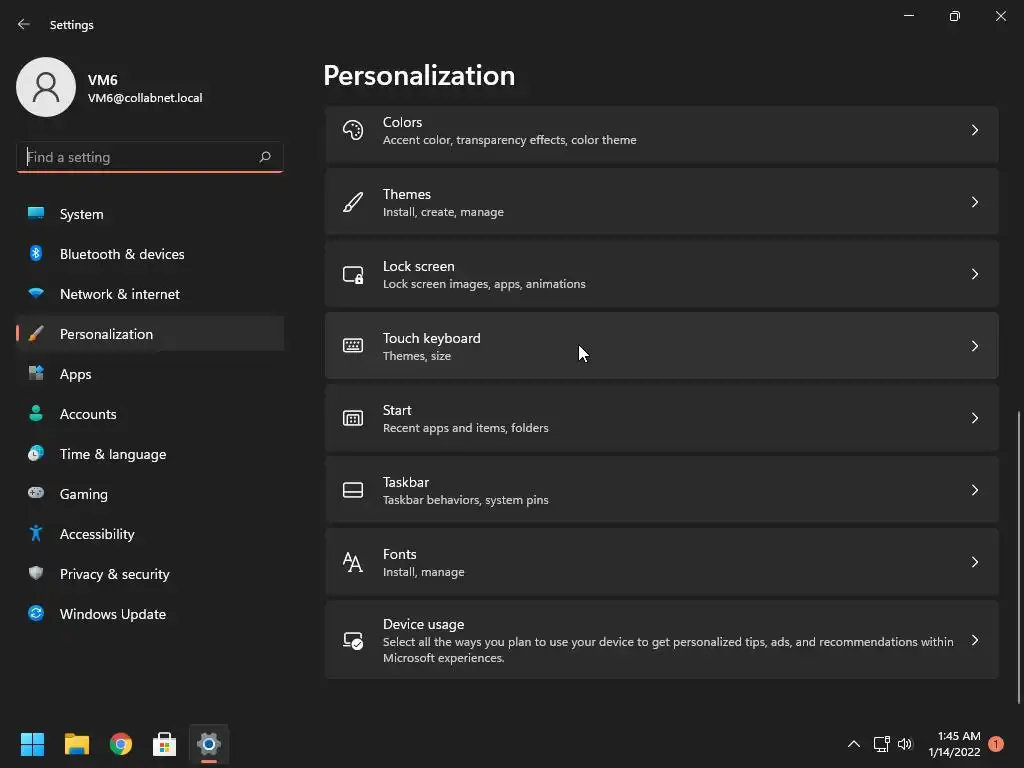
Task: Expand the Taskbar settings chevron
Action: point(975,490)
